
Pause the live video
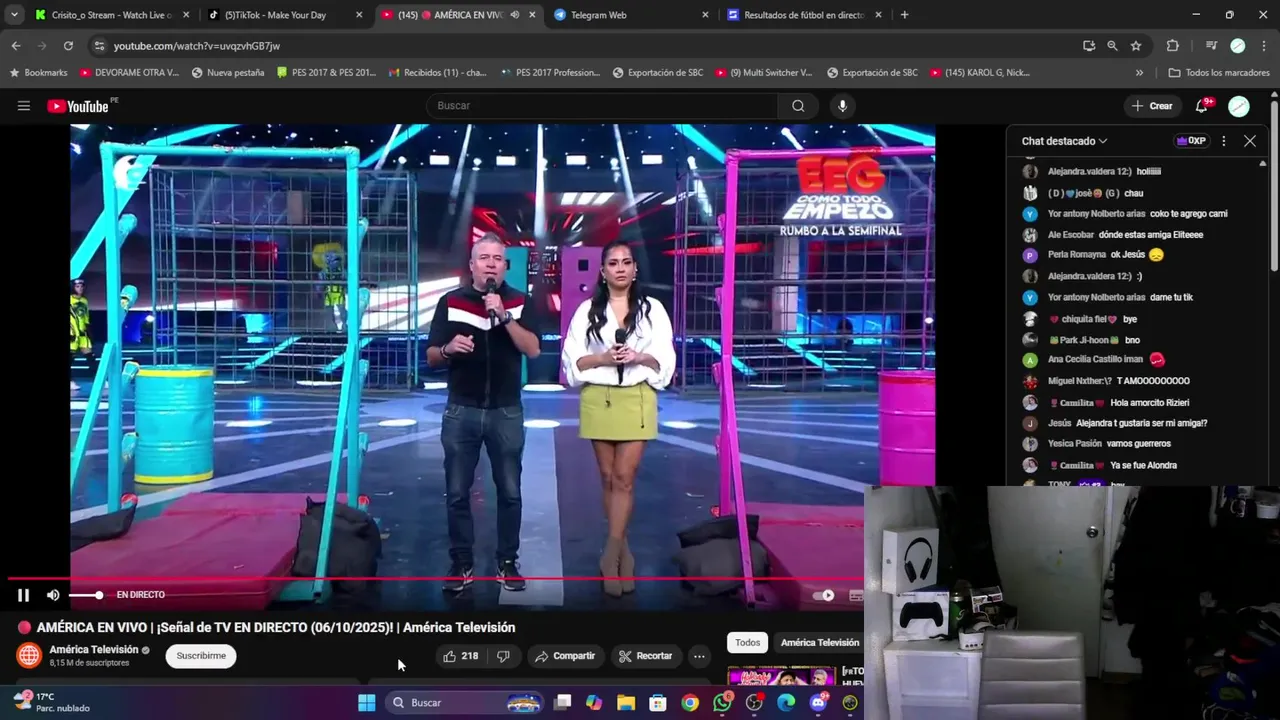pos(23,595)
